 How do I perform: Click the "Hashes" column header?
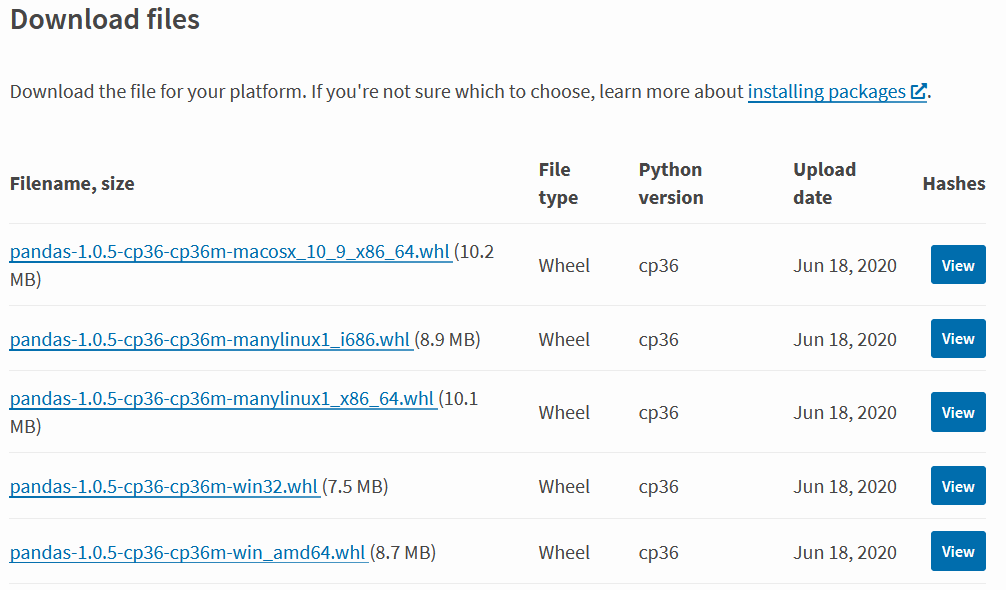coord(953,184)
